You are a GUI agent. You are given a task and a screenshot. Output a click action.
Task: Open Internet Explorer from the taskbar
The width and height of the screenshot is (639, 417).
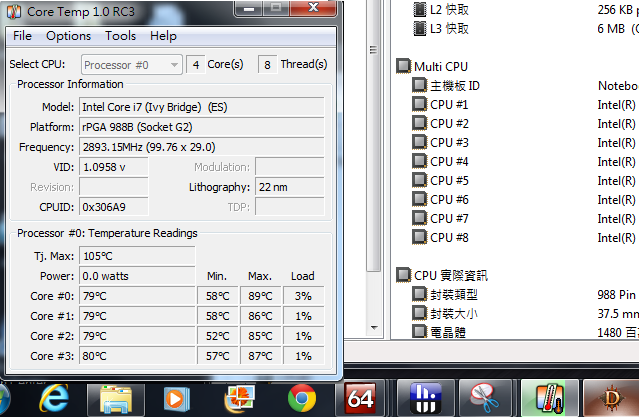pyautogui.click(x=53, y=399)
